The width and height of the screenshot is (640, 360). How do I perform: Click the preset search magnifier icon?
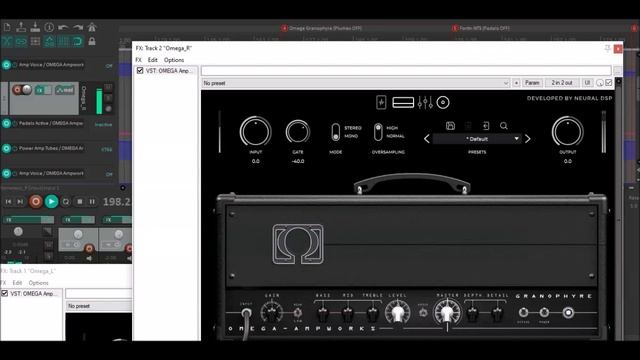(504, 126)
